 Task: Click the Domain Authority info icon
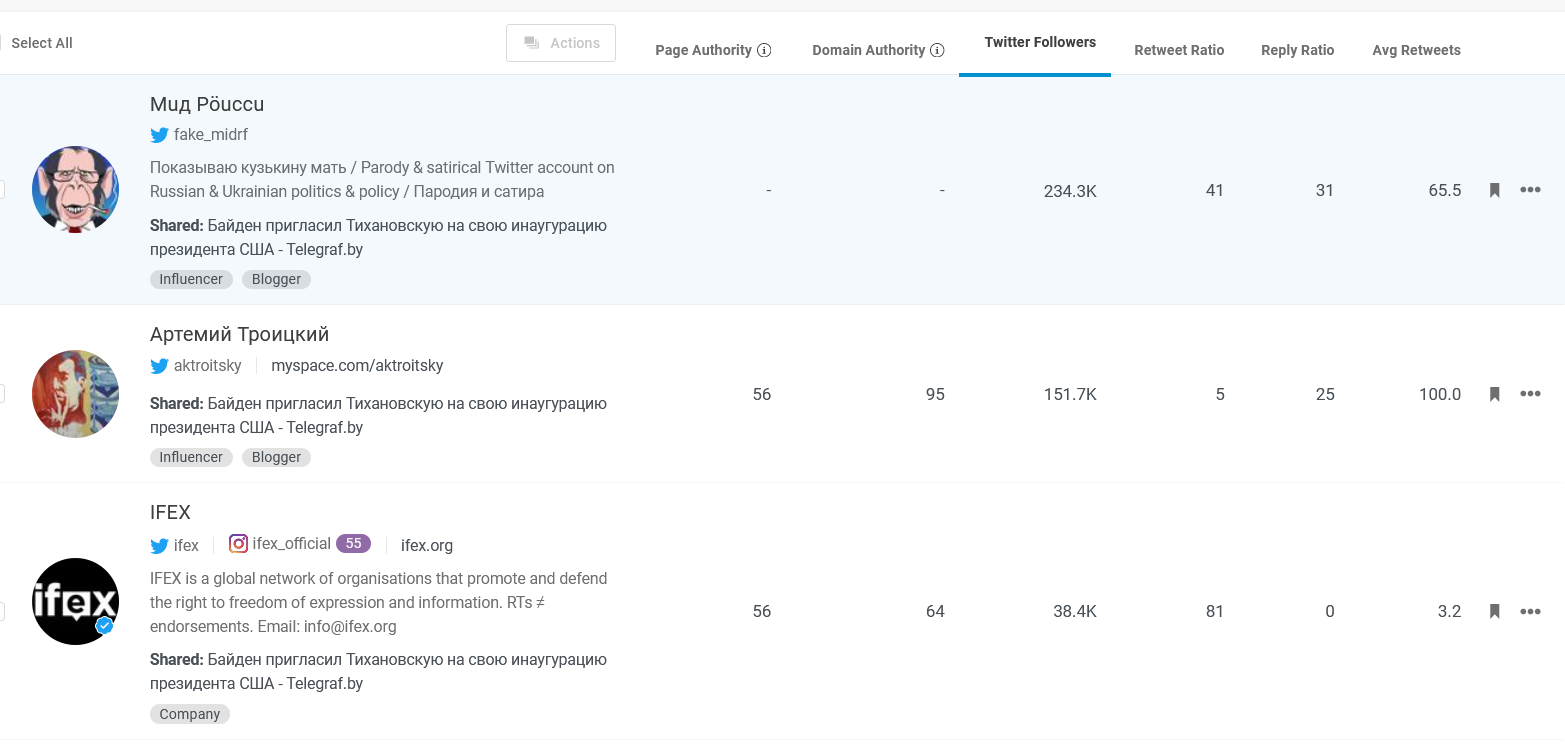pos(937,50)
